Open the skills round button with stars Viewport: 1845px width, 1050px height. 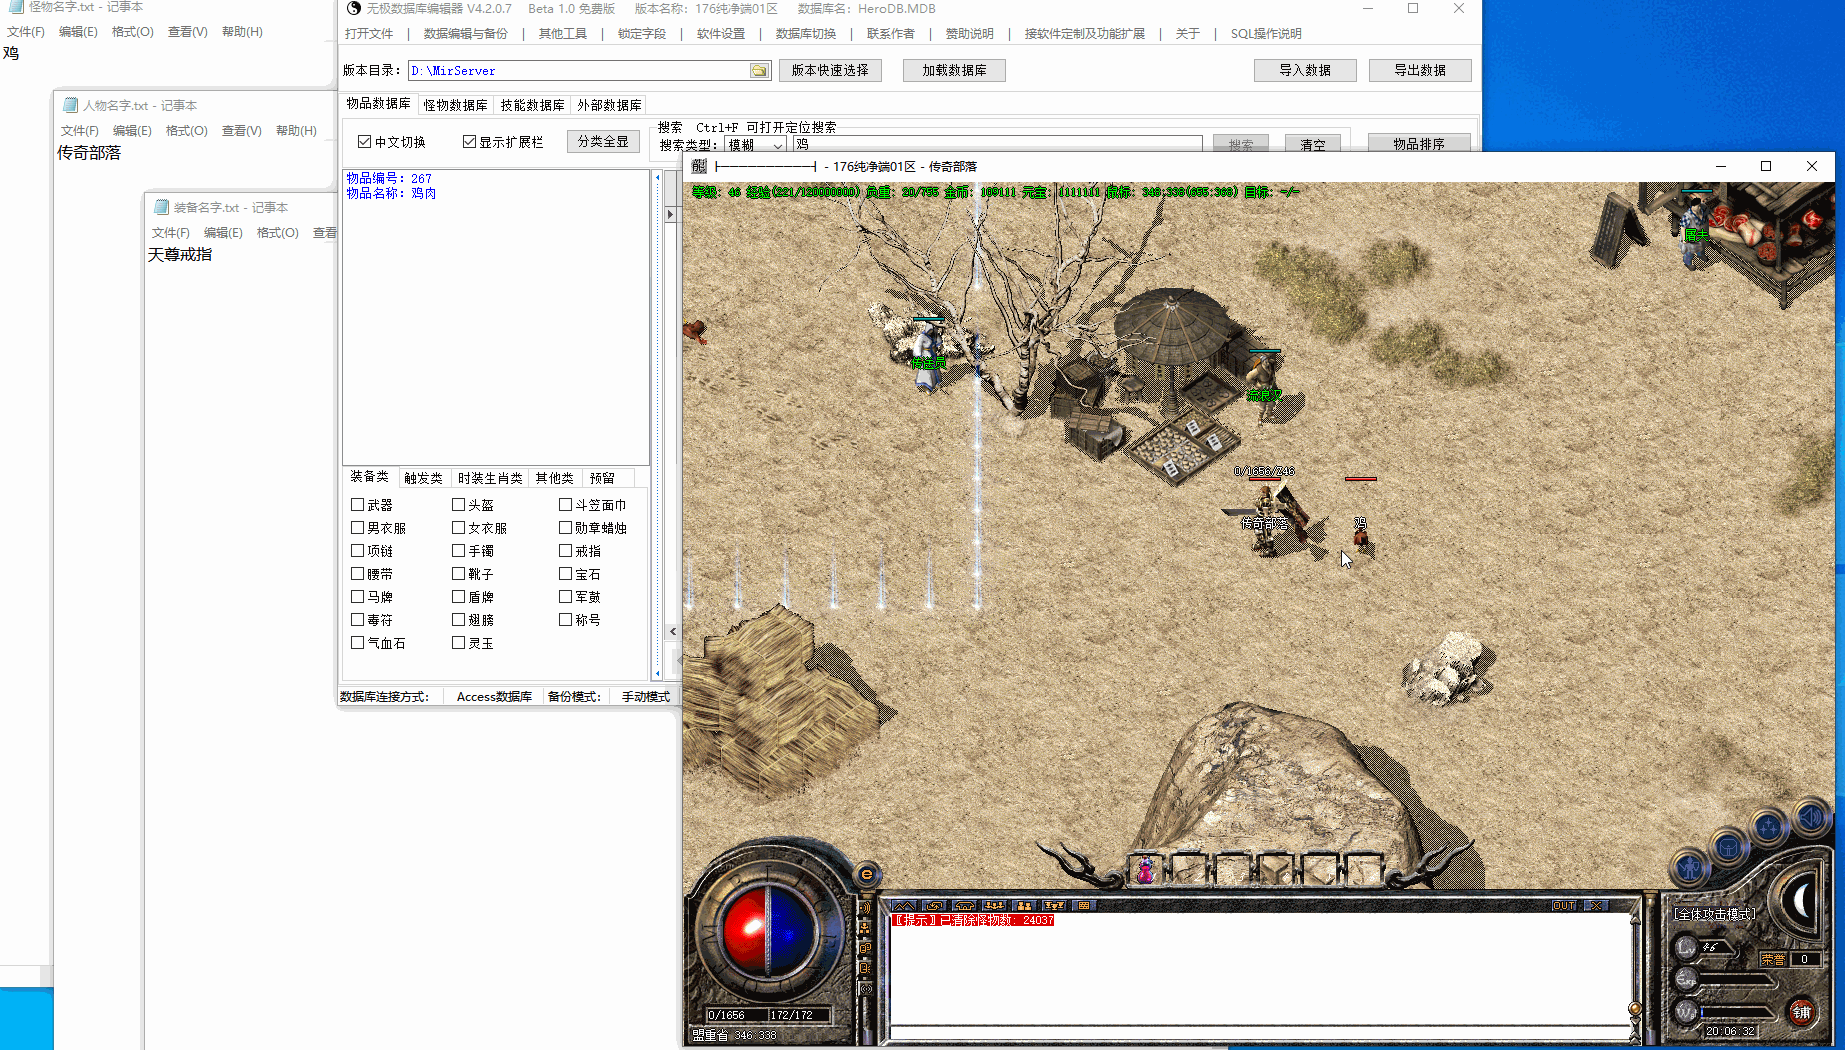(x=1768, y=828)
